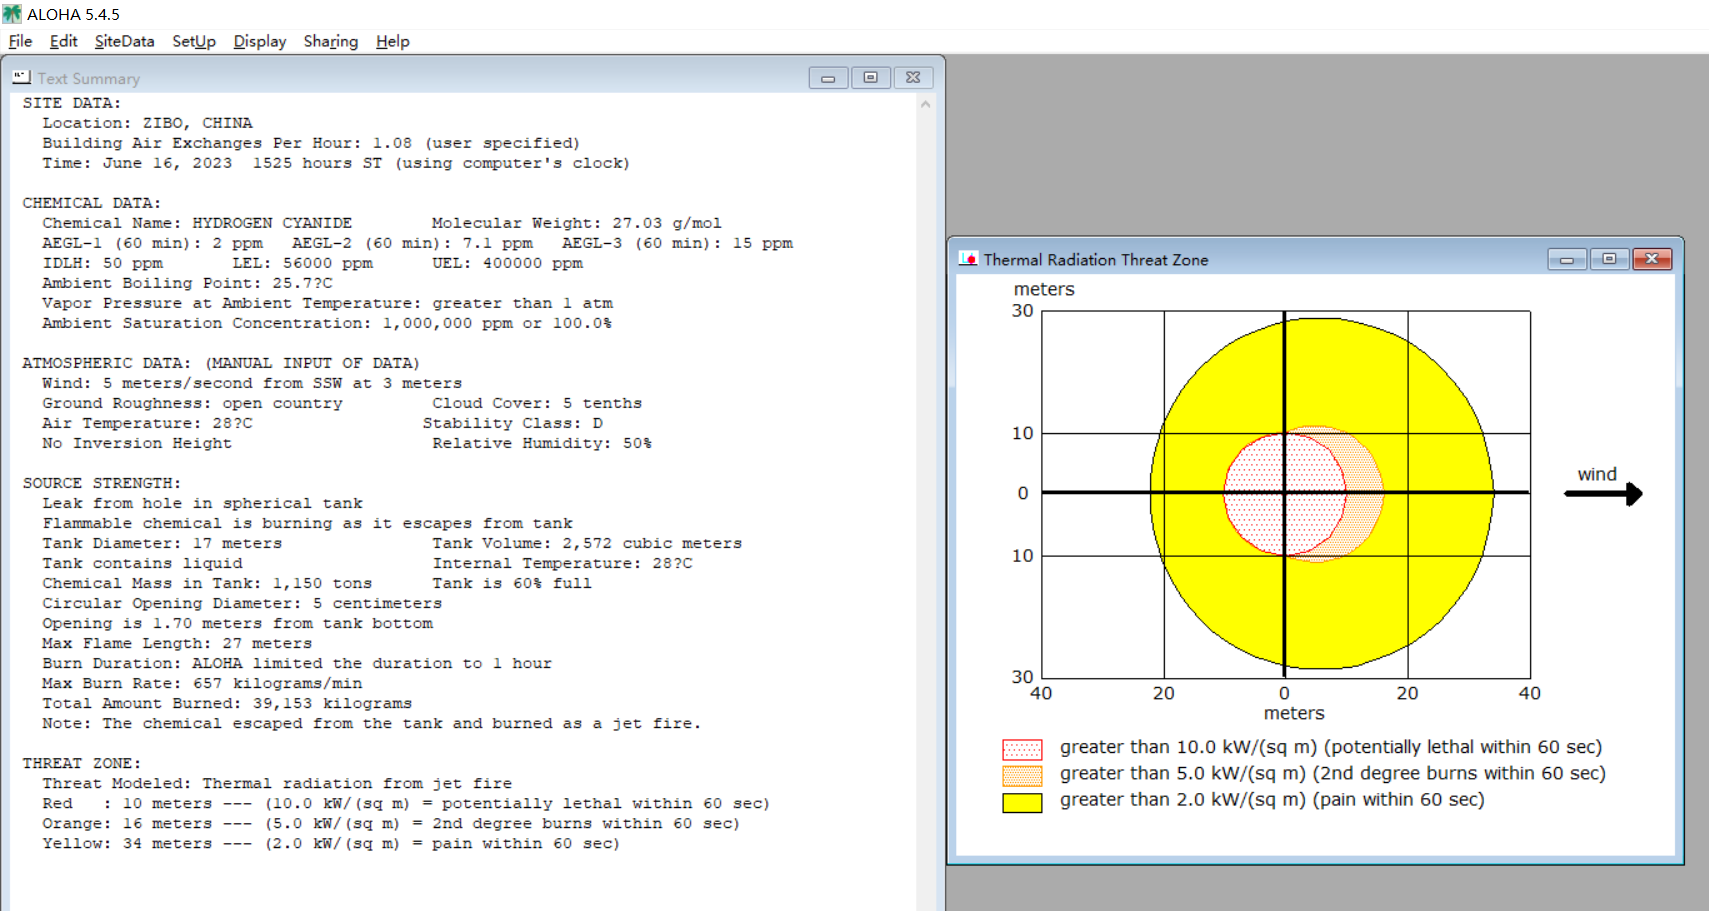This screenshot has height=911, width=1709.
Task: Open the SetUp menu
Action: pos(194,41)
